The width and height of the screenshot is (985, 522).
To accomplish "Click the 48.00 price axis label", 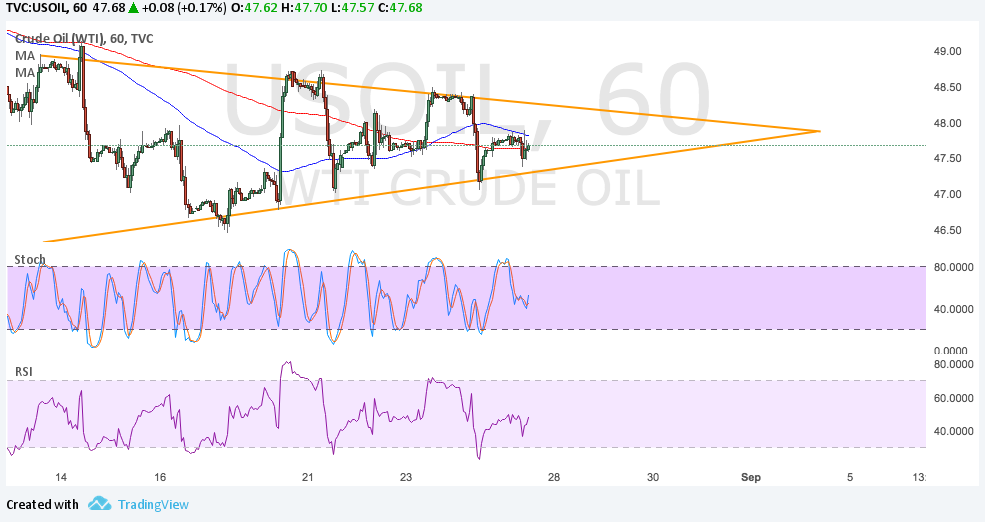I will 947,123.
